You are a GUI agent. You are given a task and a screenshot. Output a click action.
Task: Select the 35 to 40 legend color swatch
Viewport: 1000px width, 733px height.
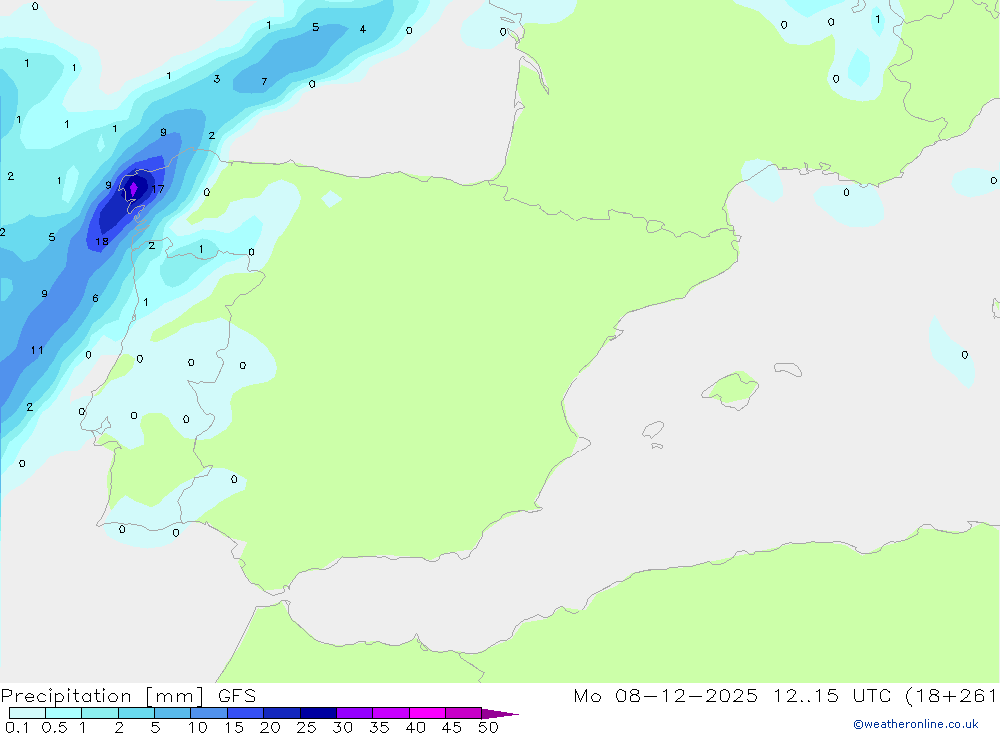pyautogui.click(x=390, y=713)
